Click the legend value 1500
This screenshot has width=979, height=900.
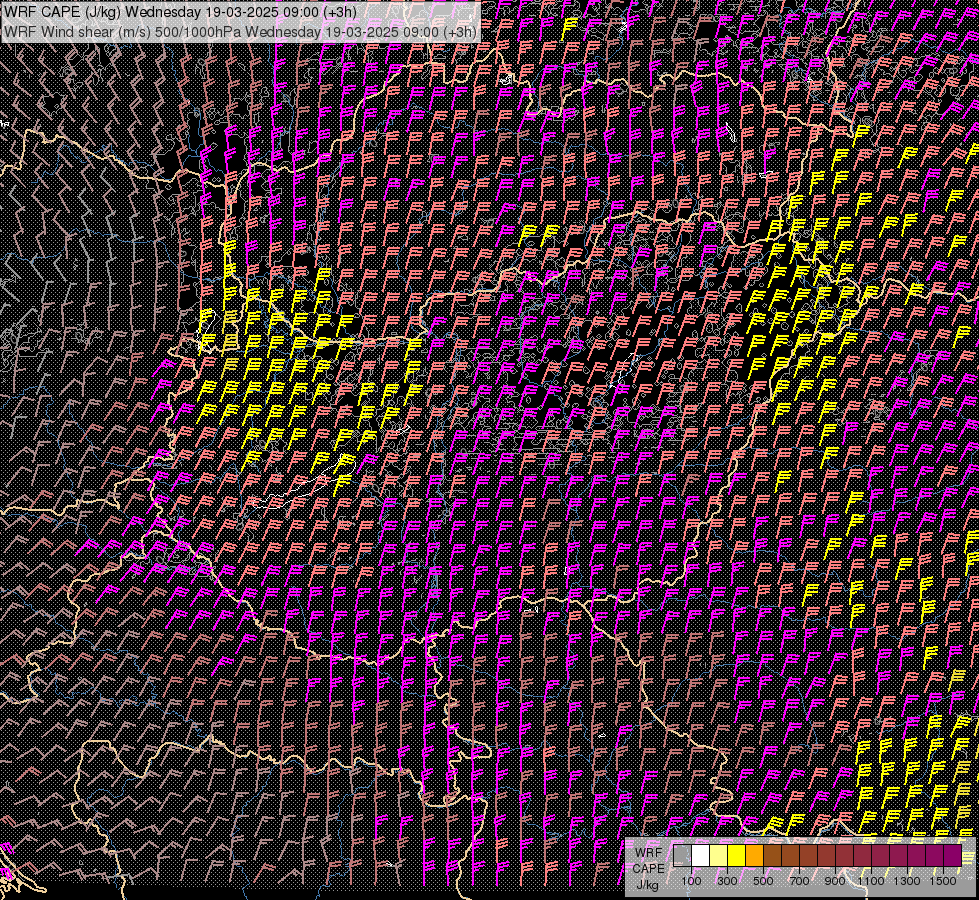(x=943, y=881)
